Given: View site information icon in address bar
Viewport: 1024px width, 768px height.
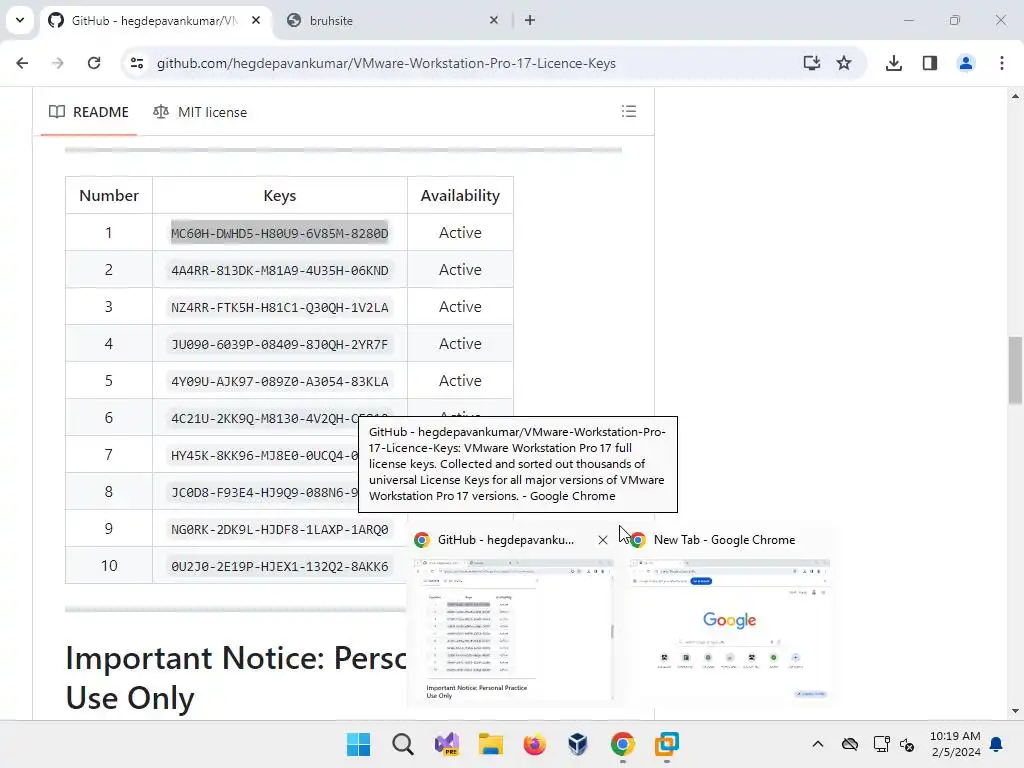Looking at the screenshot, I should click(137, 63).
